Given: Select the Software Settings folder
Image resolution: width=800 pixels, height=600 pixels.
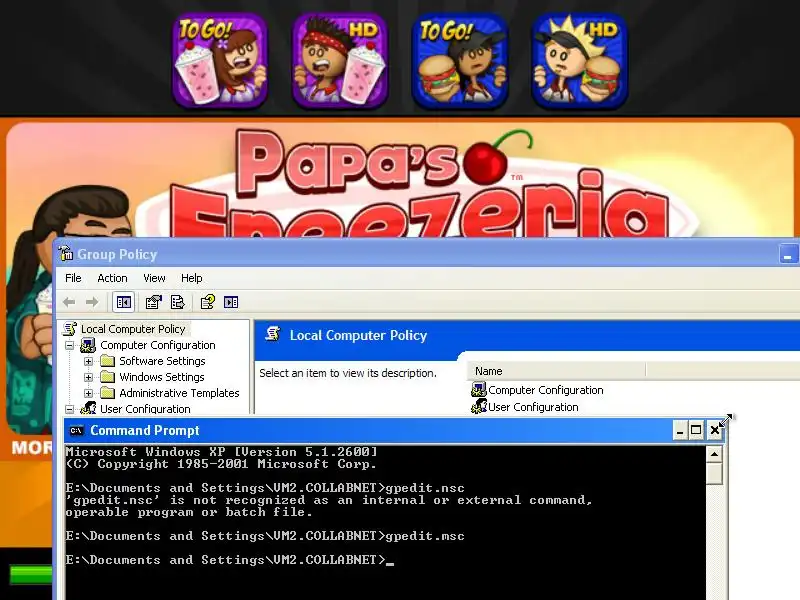Looking at the screenshot, I should point(162,361).
